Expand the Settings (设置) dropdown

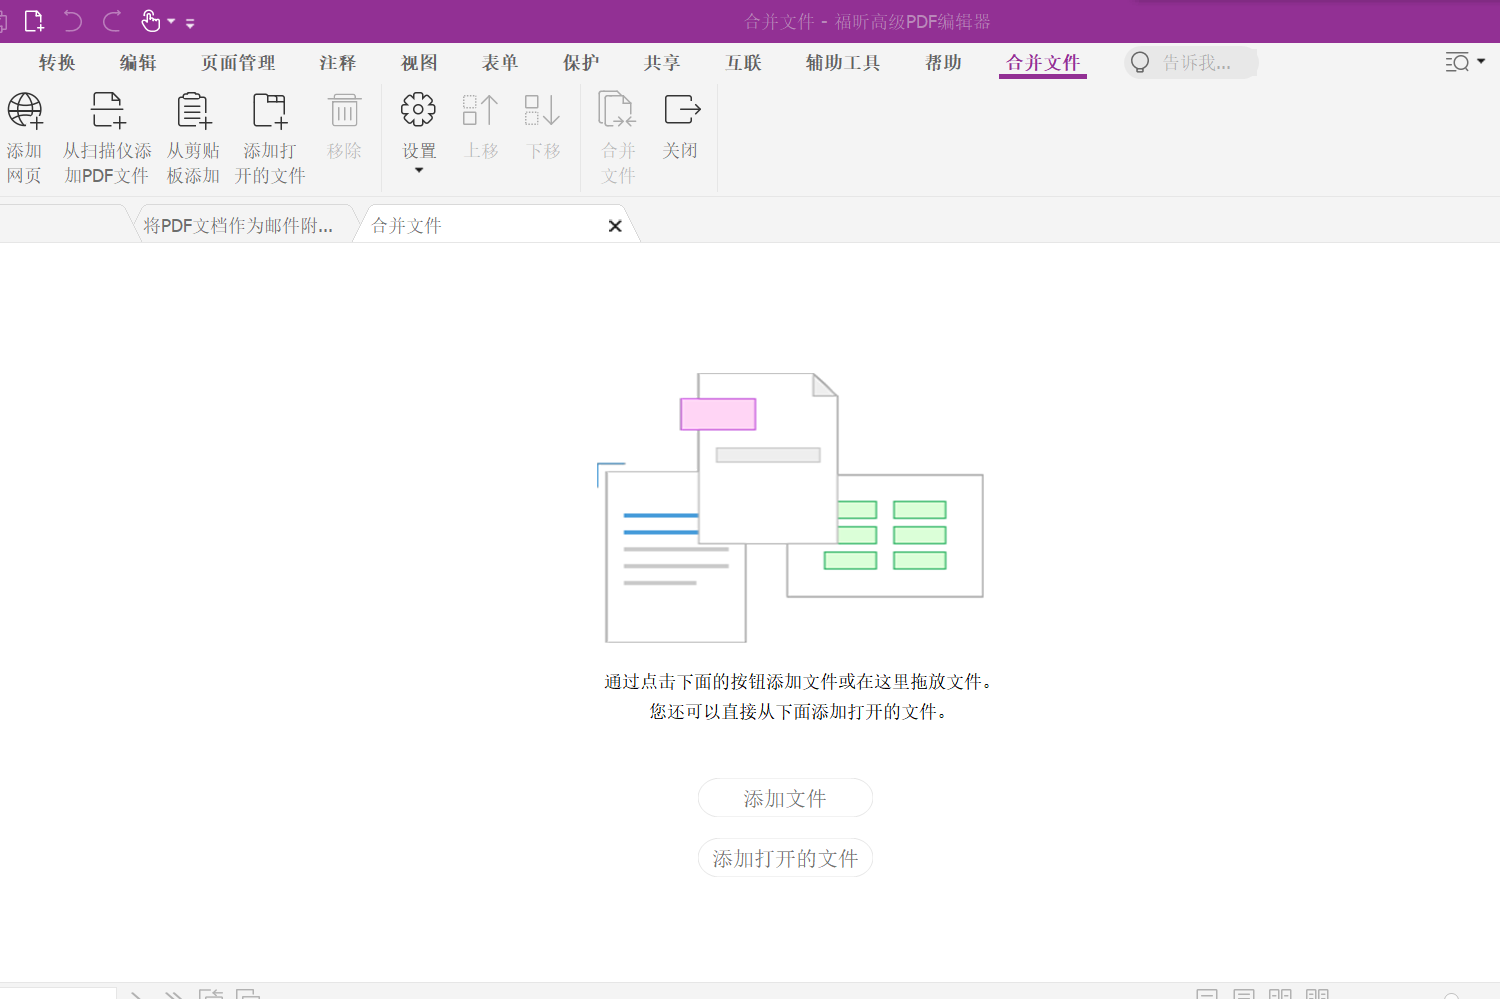[419, 170]
